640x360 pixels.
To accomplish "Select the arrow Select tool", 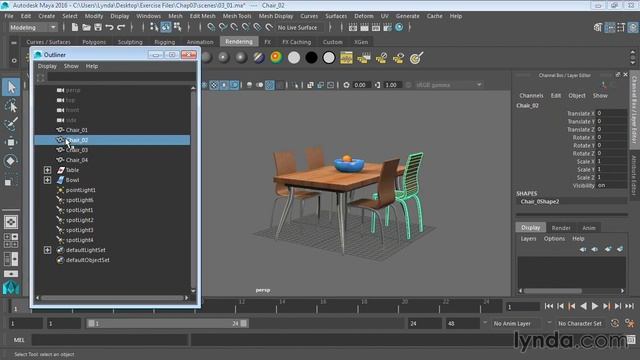I will (11, 87).
